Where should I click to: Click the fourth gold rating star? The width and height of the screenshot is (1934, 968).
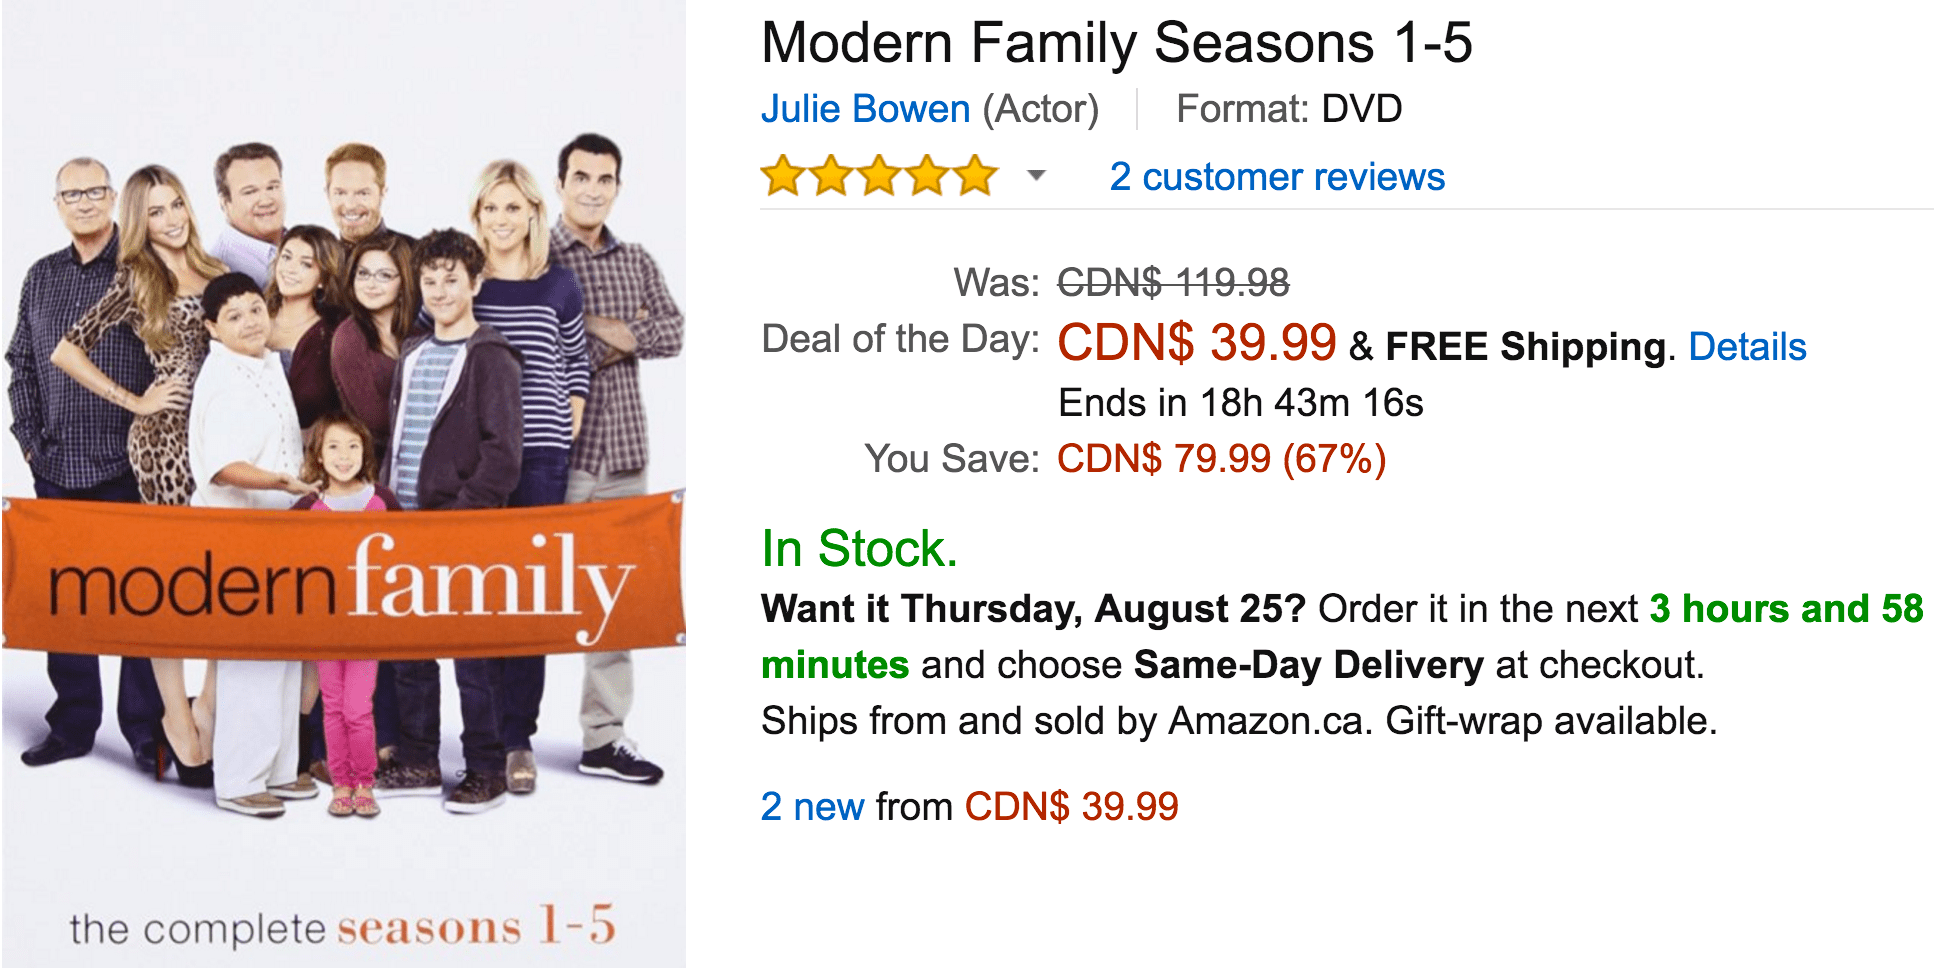tap(927, 176)
